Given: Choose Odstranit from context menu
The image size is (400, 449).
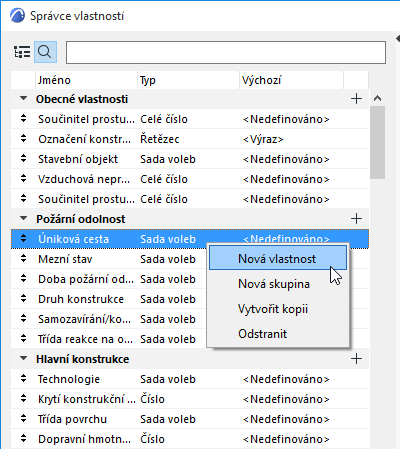Looking at the screenshot, I should (262, 334).
